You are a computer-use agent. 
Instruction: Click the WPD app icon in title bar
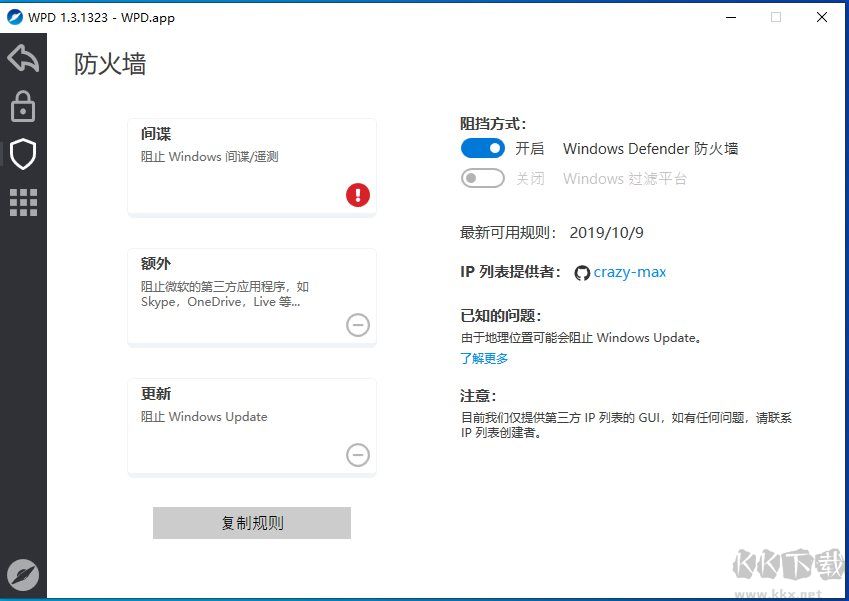(x=15, y=17)
